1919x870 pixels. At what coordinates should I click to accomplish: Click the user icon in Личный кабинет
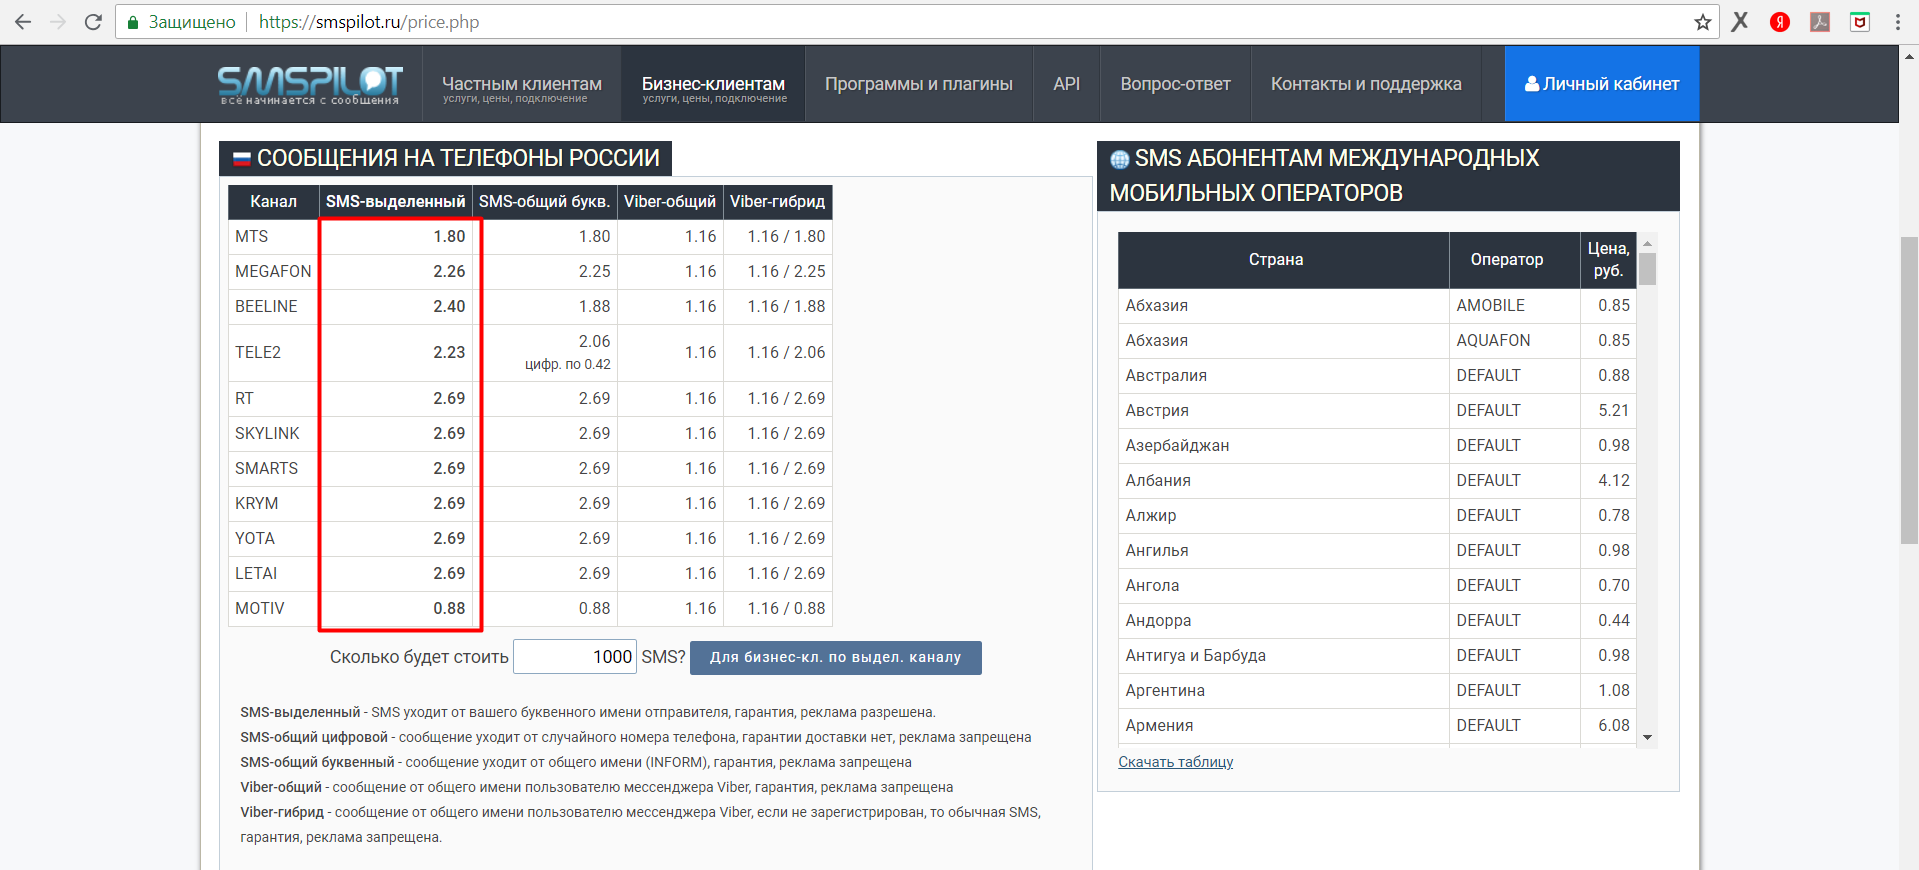tap(1531, 84)
